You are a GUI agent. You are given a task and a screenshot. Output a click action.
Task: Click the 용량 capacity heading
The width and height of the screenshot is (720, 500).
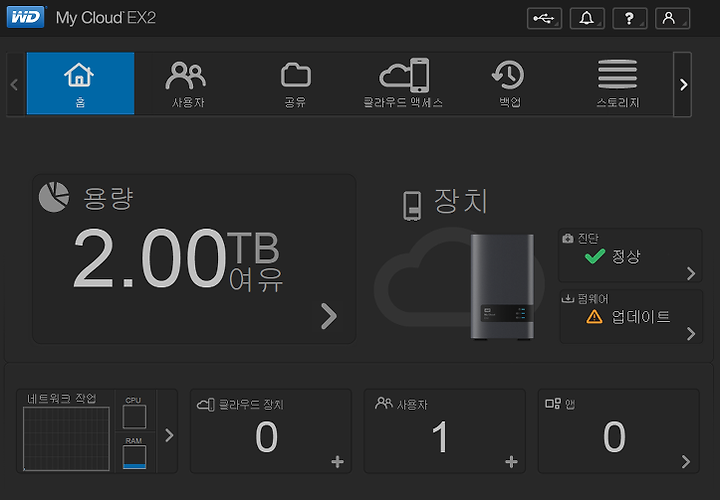tap(109, 198)
